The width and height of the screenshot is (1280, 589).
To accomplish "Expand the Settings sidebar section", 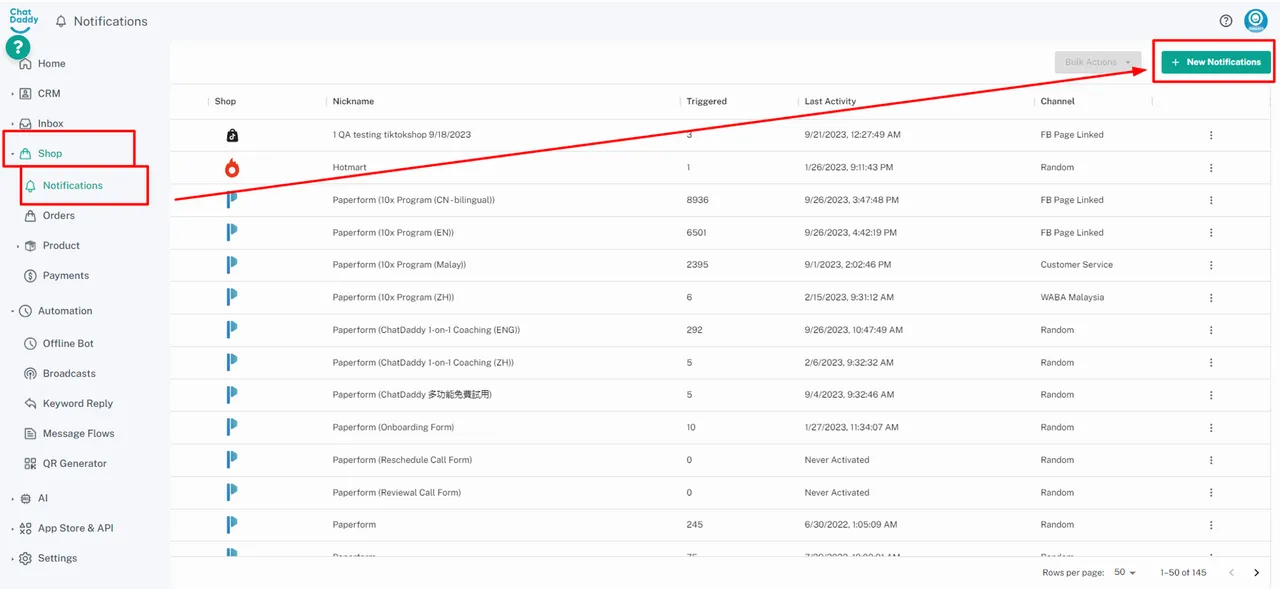I will [57, 558].
